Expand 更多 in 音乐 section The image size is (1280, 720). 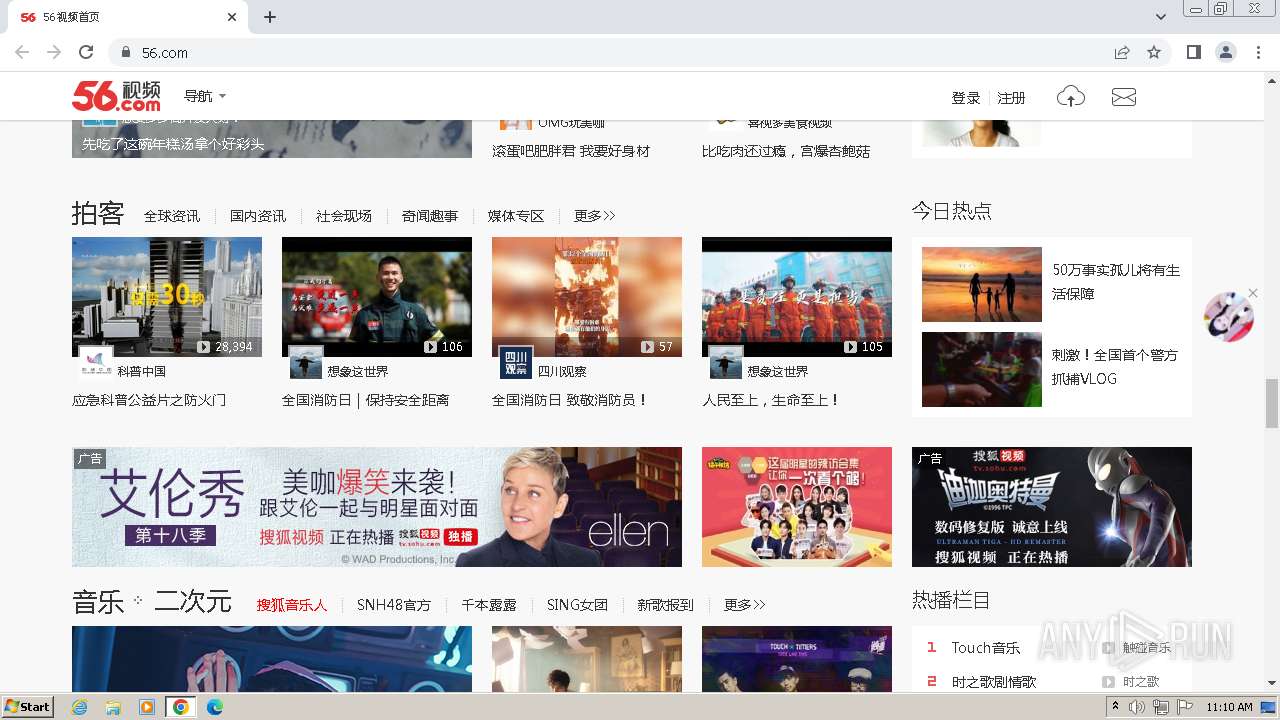tap(744, 605)
